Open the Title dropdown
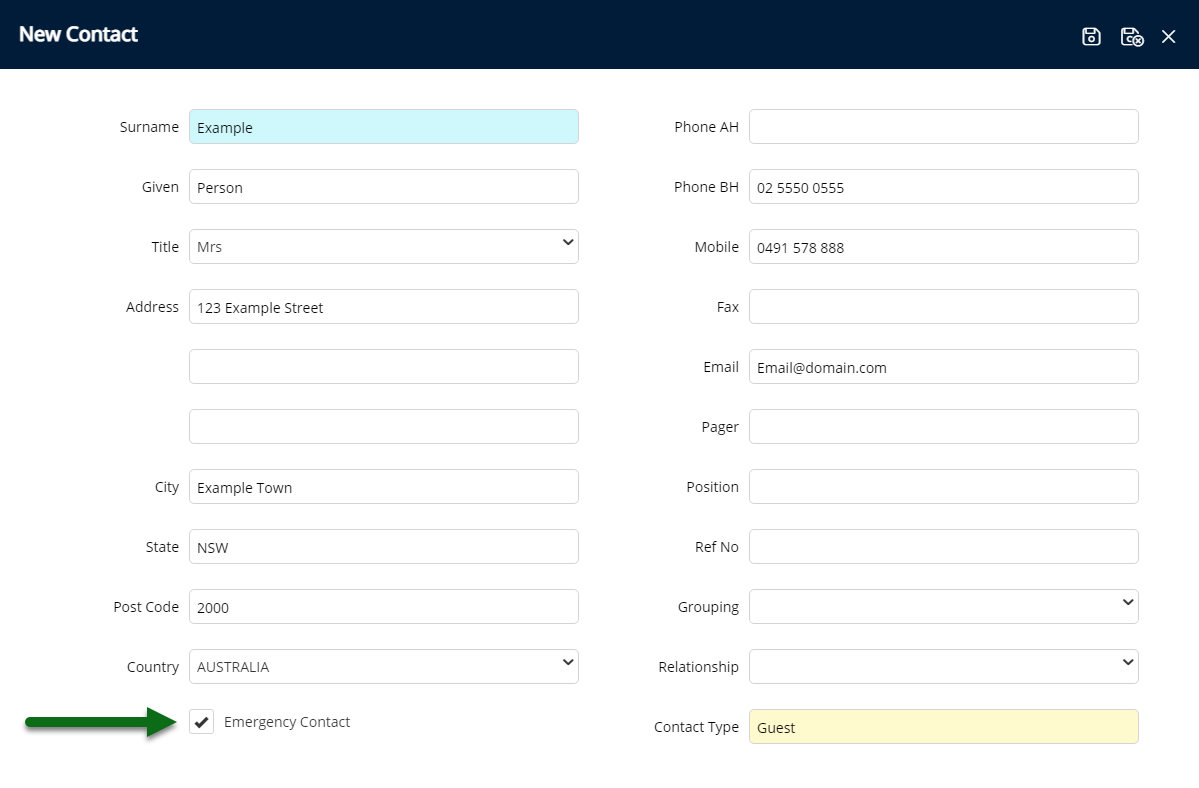 pyautogui.click(x=383, y=247)
